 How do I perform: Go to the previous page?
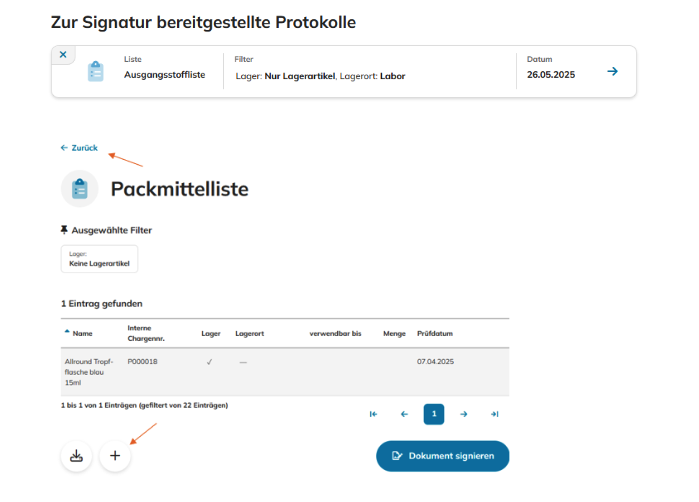404,414
